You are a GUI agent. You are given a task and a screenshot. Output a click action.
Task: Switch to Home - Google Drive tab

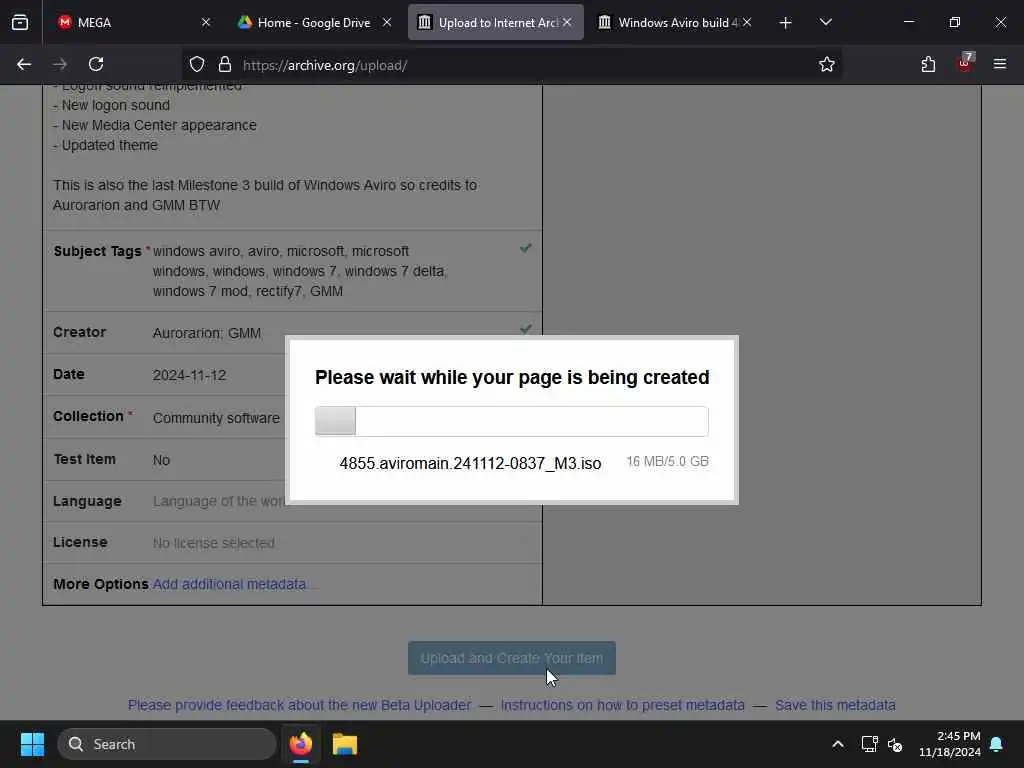[x=314, y=22]
